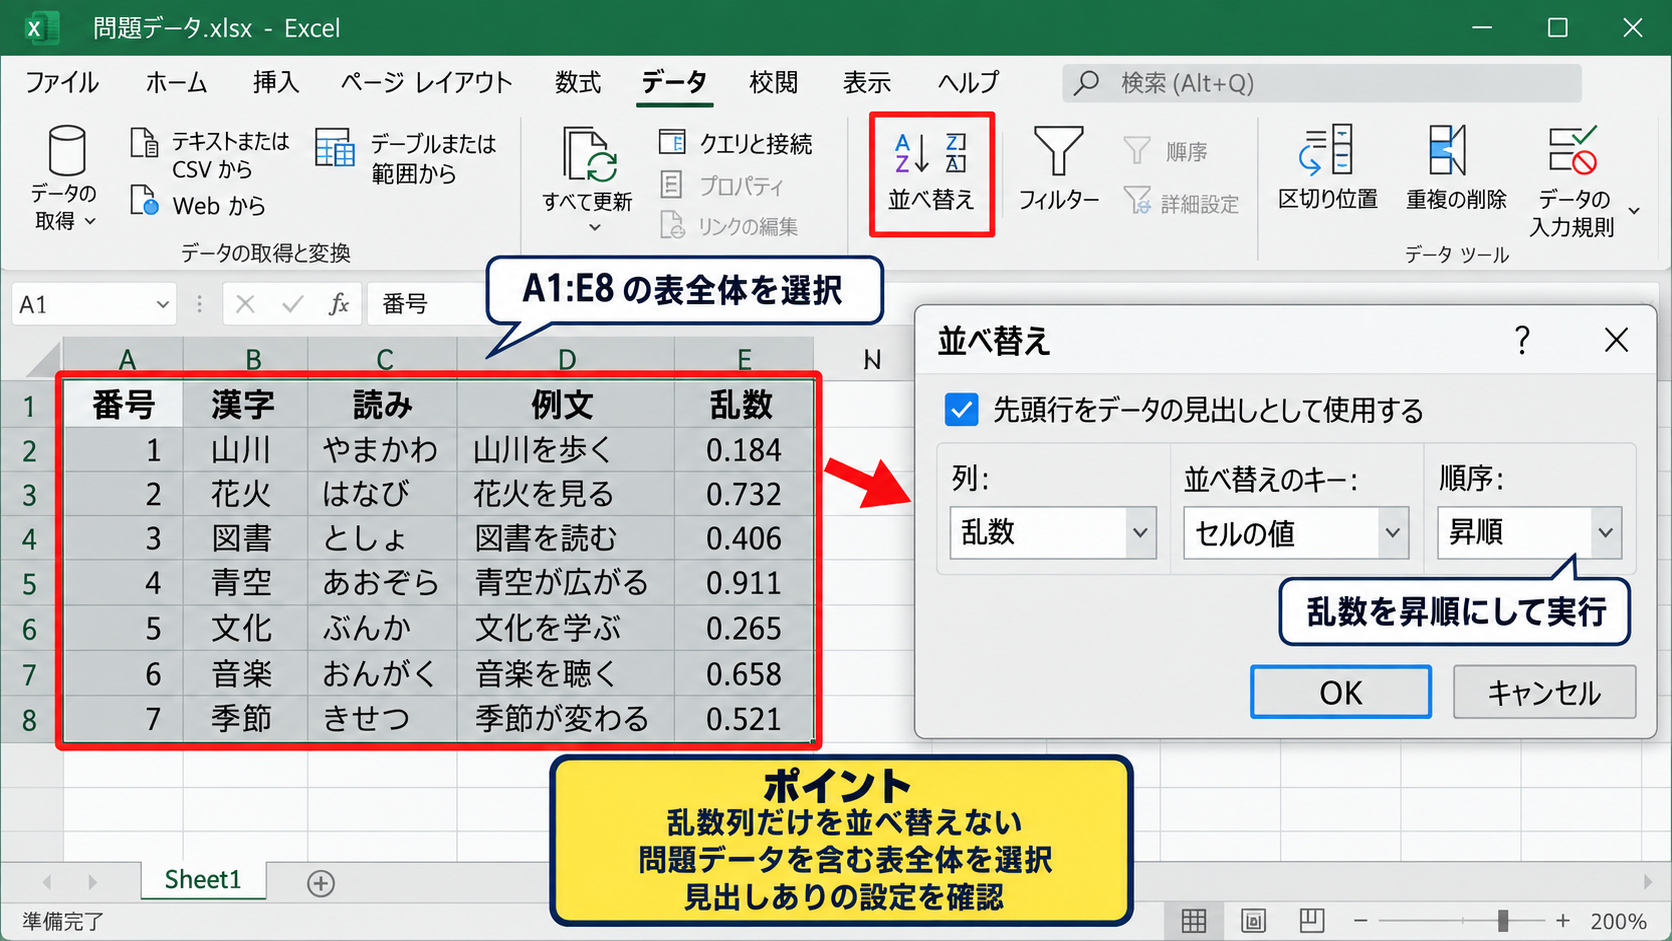This screenshot has width=1672, height=941.
Task: Open the 列 dropdown showing 乱数
Action: 1053,532
